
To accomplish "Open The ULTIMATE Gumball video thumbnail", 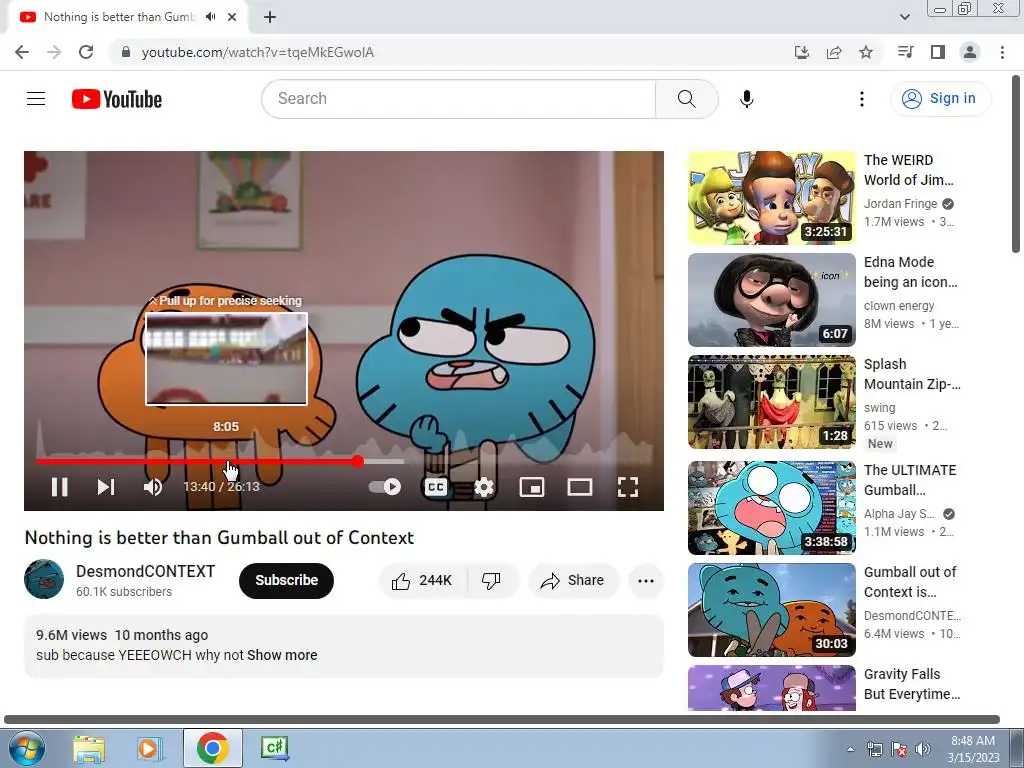I will (771, 507).
